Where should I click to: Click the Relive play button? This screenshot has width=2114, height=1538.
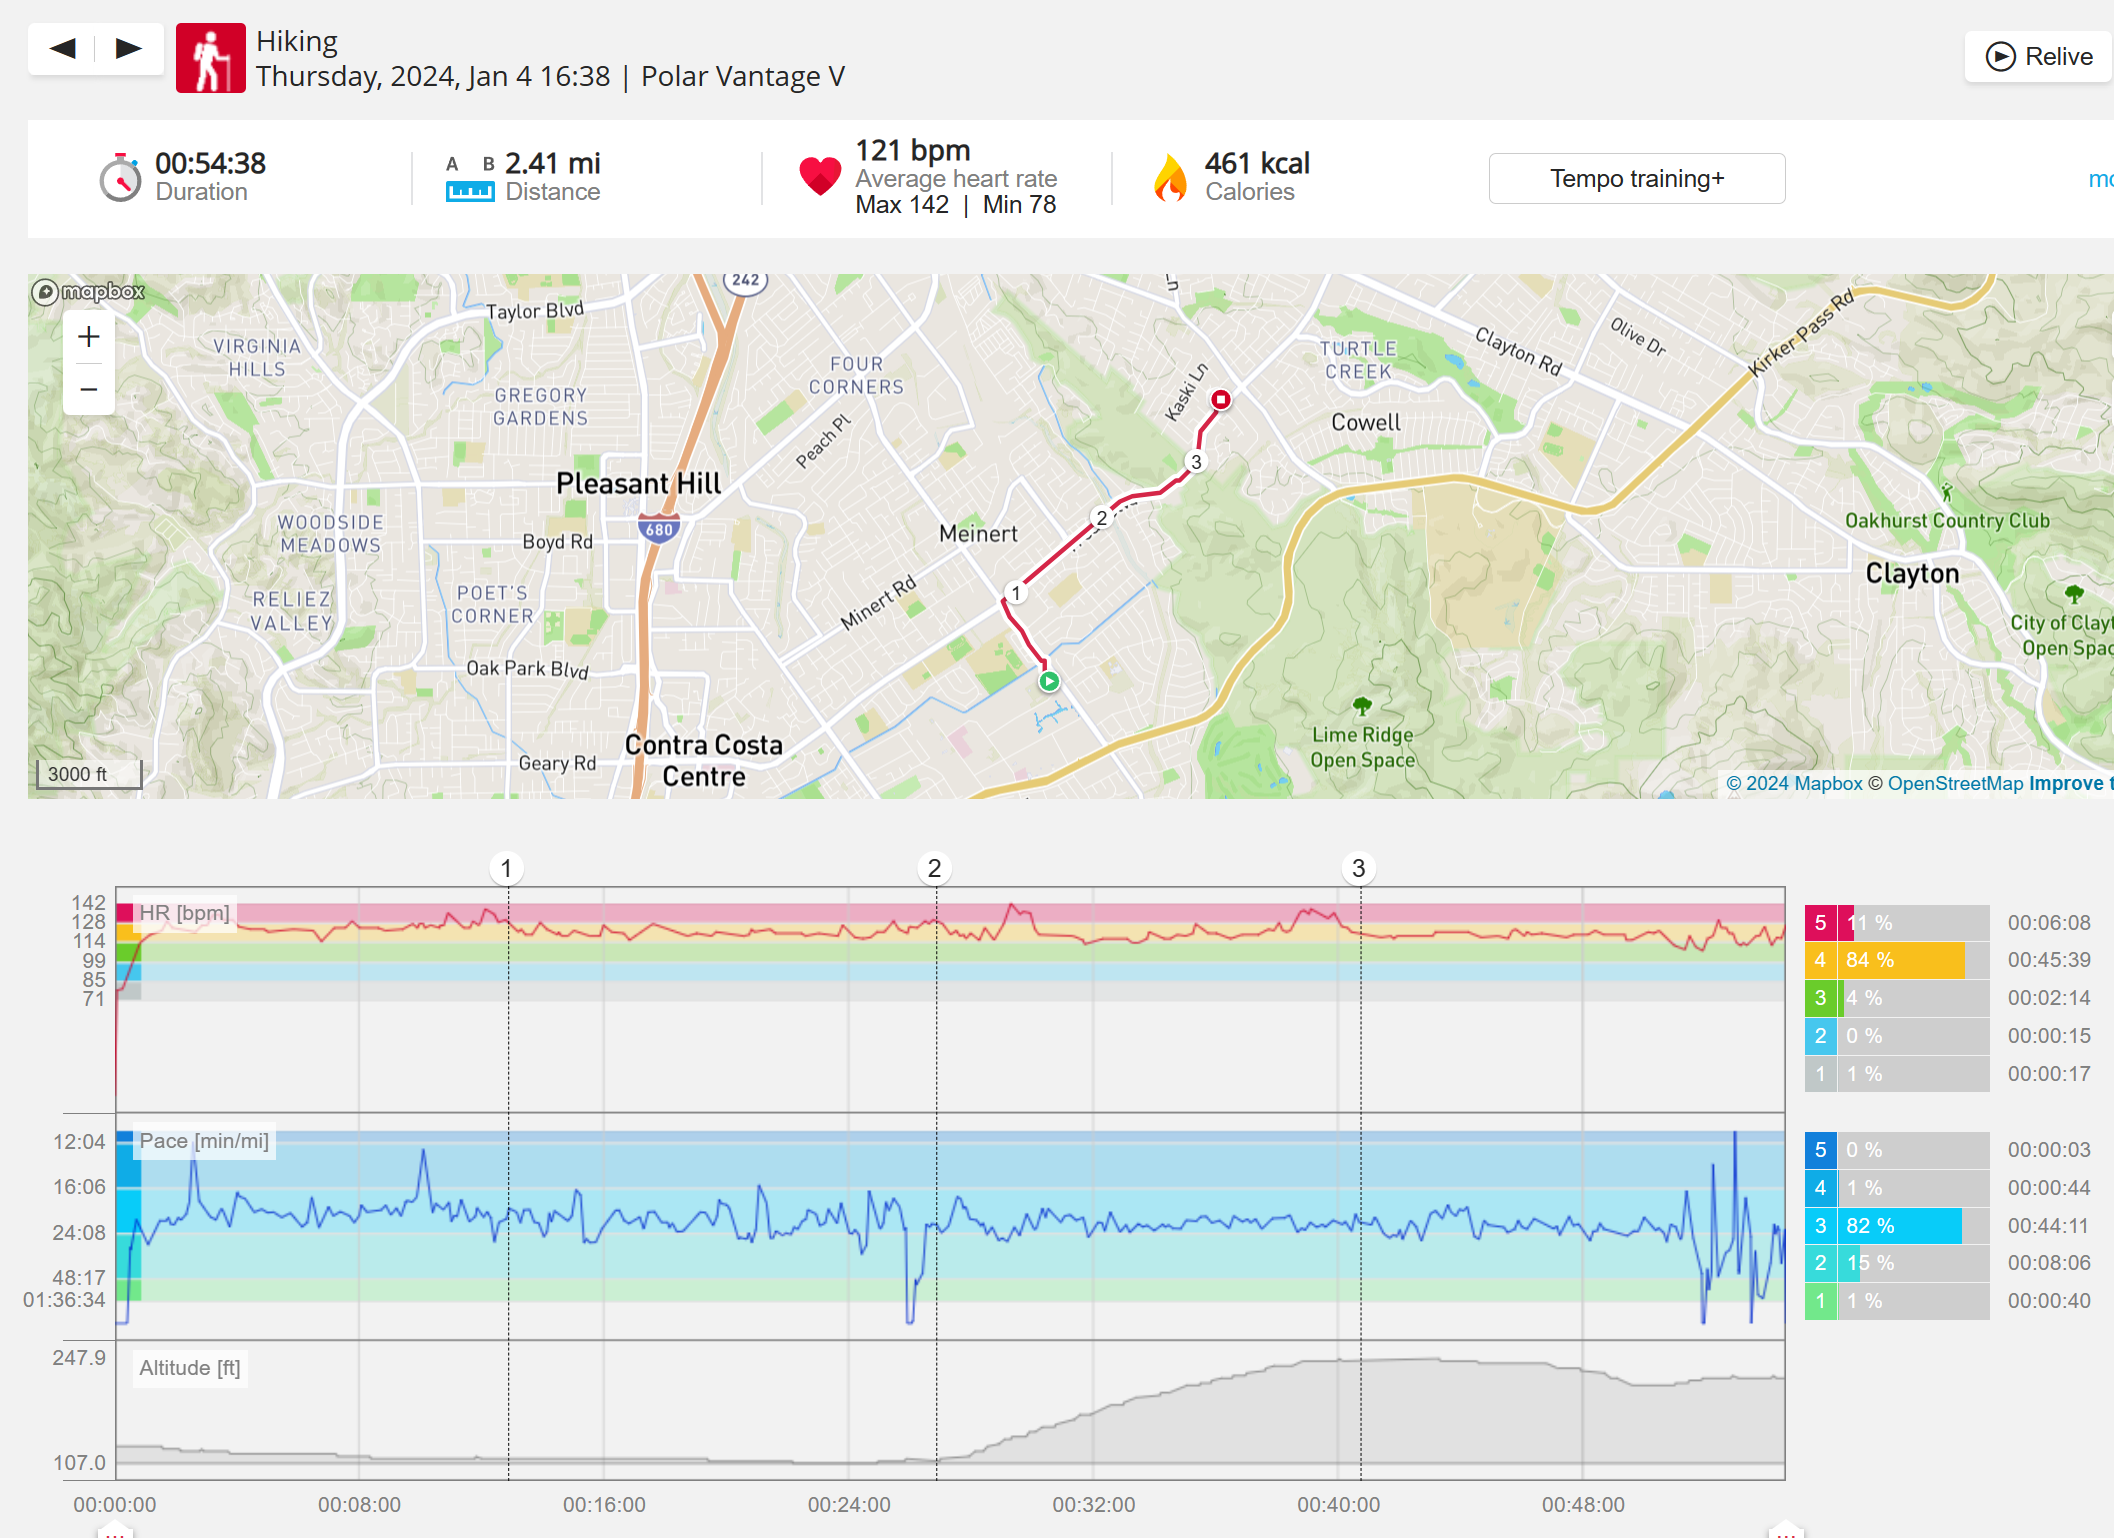[x=2038, y=56]
